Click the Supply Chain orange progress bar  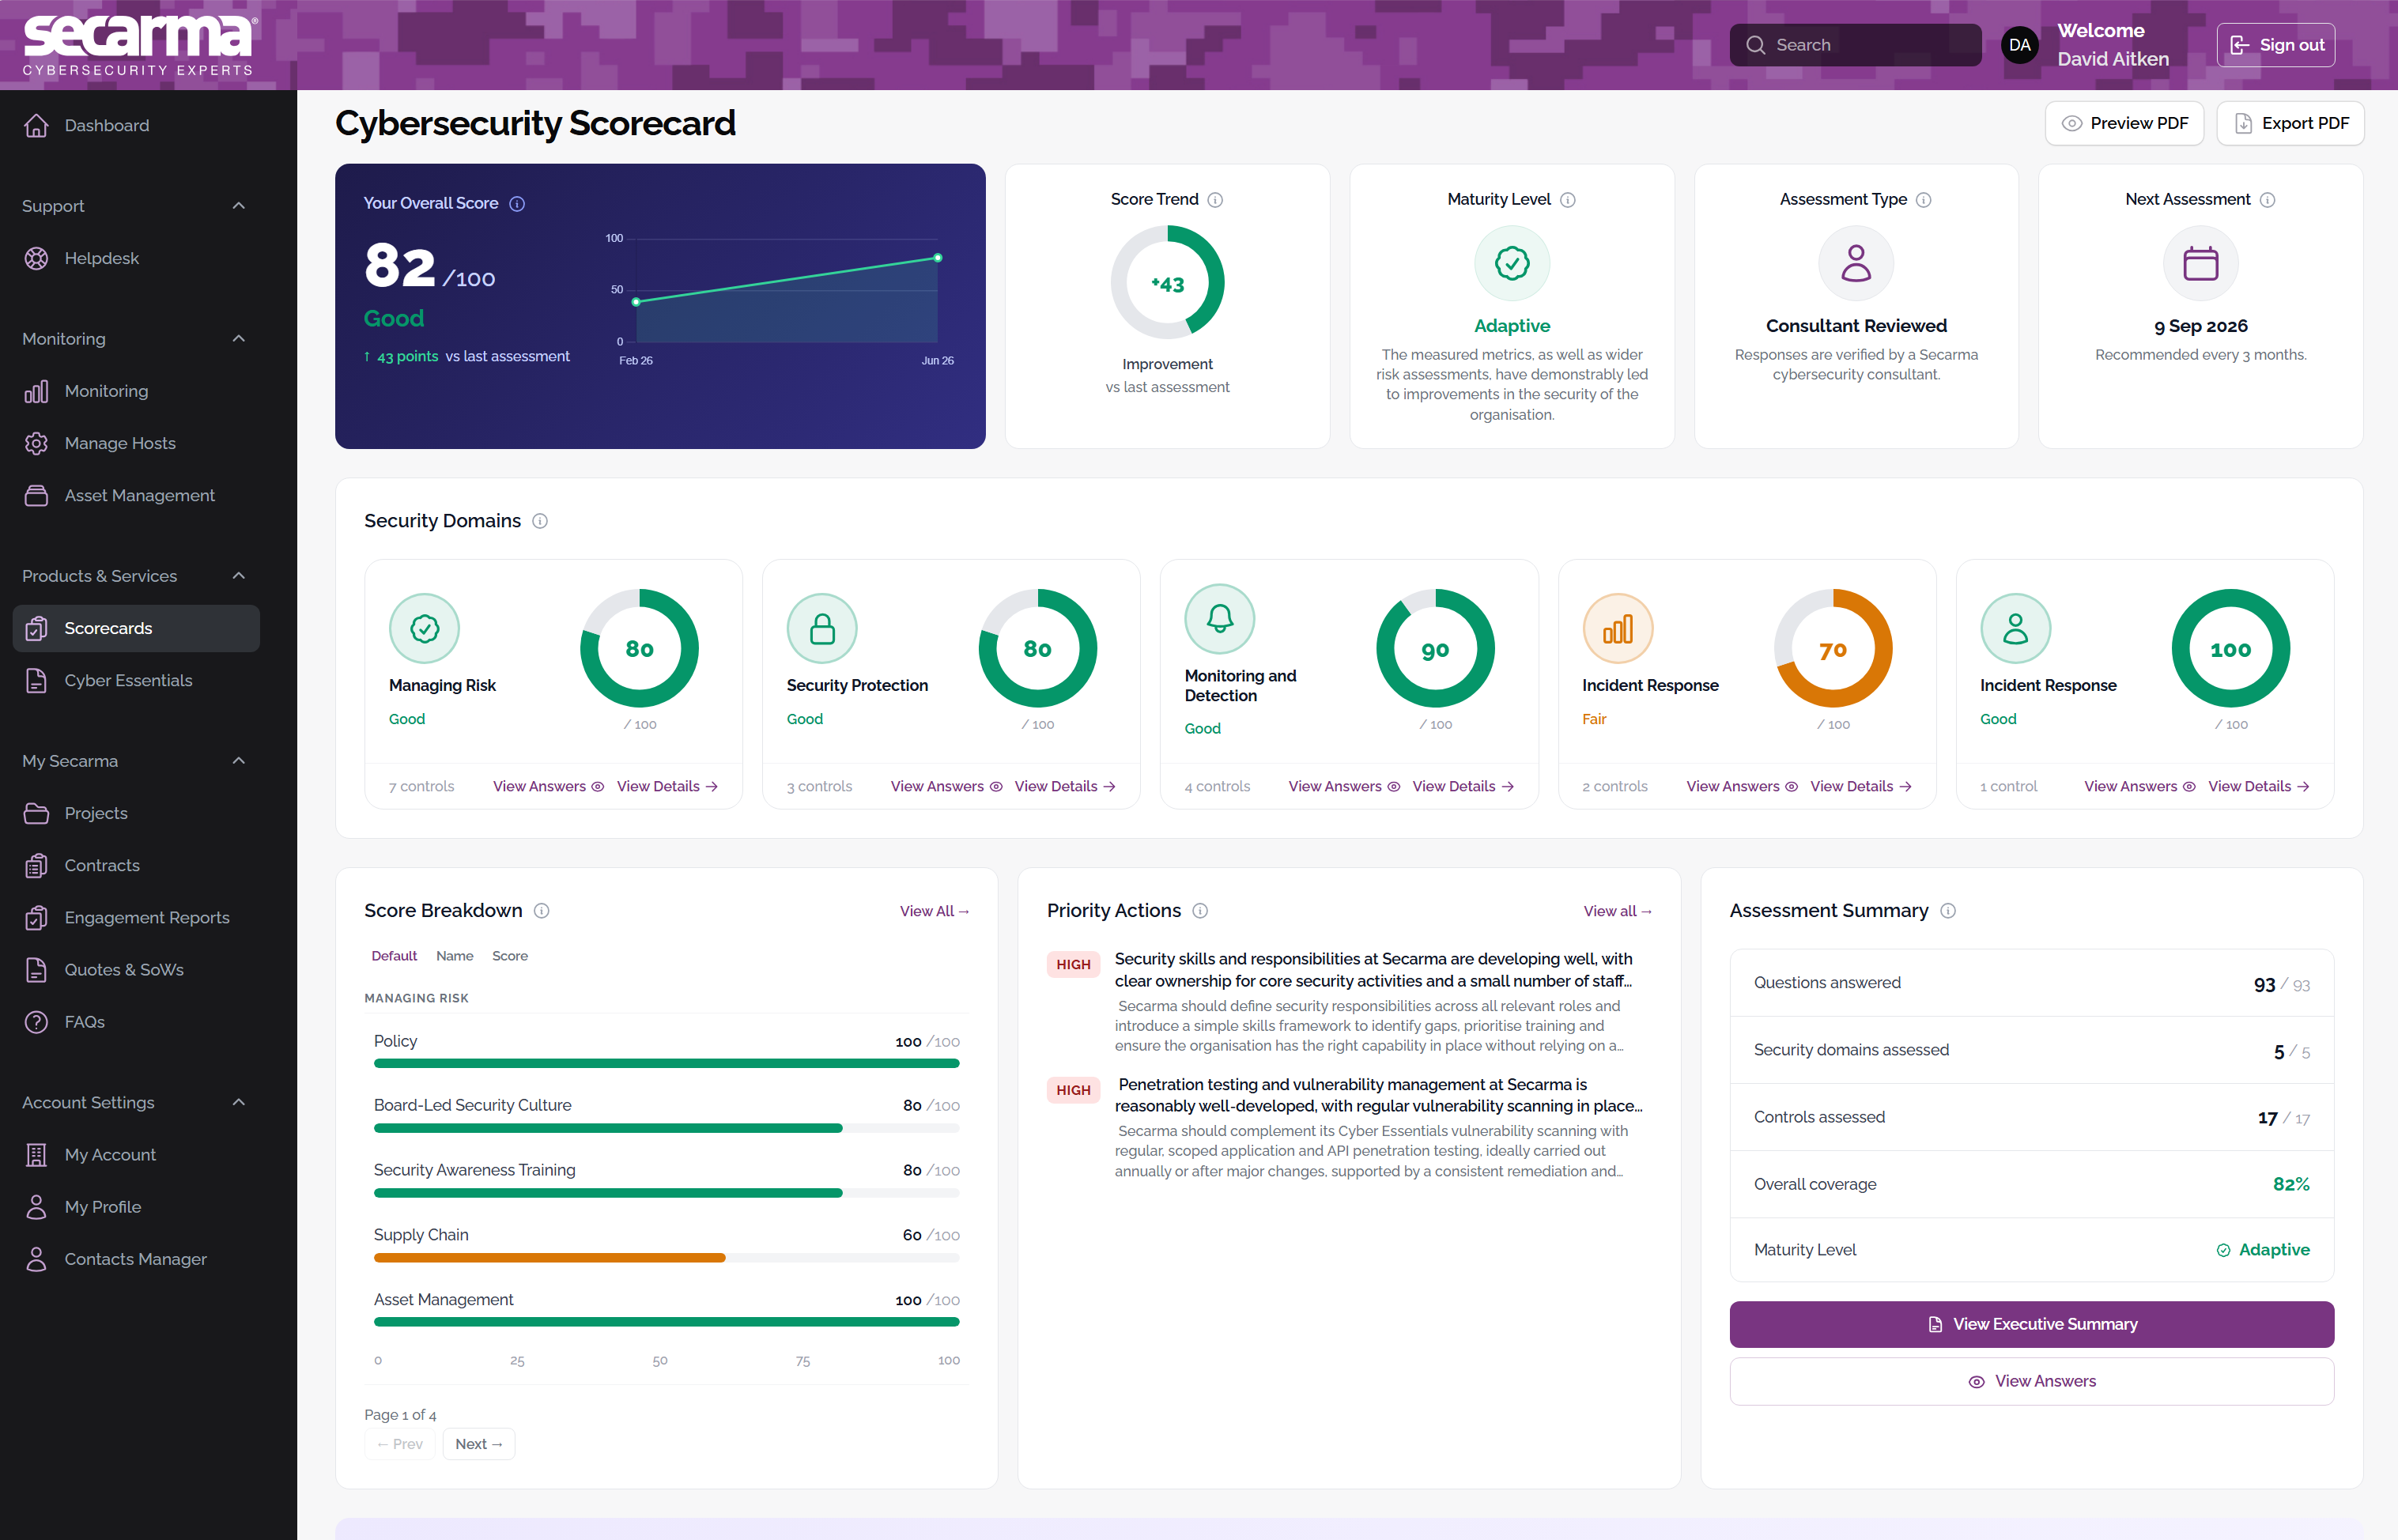[x=549, y=1258]
